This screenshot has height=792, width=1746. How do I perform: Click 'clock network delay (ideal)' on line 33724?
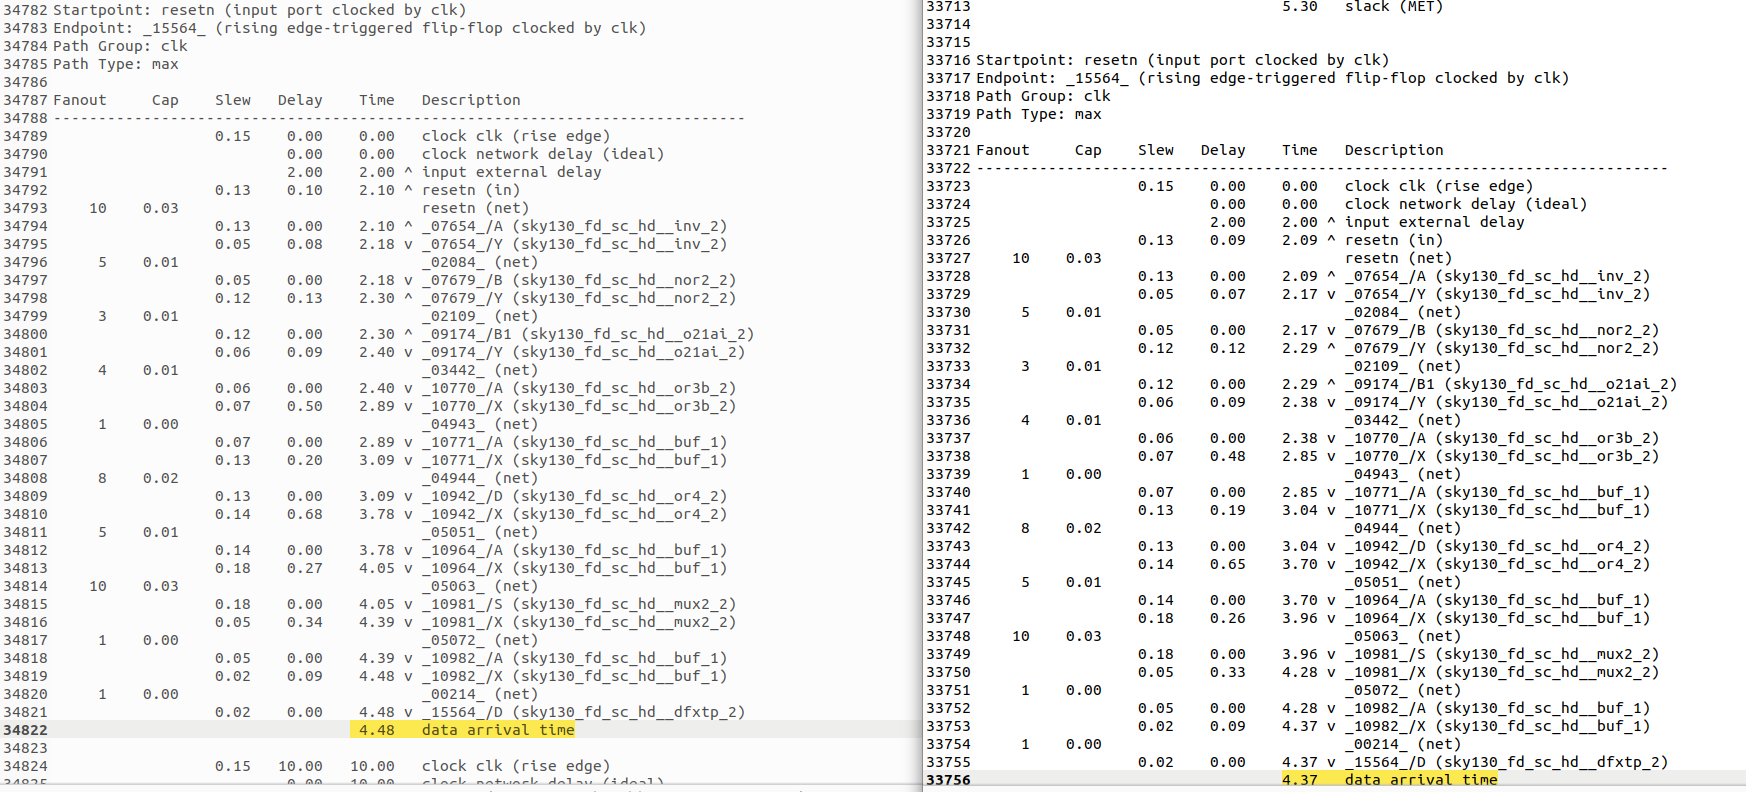pyautogui.click(x=1465, y=204)
